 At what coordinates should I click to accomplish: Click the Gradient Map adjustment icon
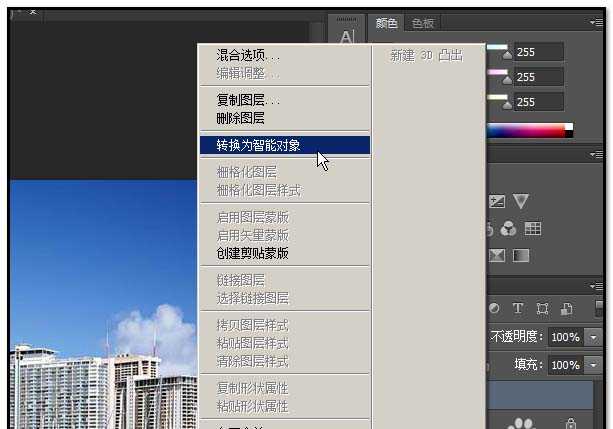point(521,256)
